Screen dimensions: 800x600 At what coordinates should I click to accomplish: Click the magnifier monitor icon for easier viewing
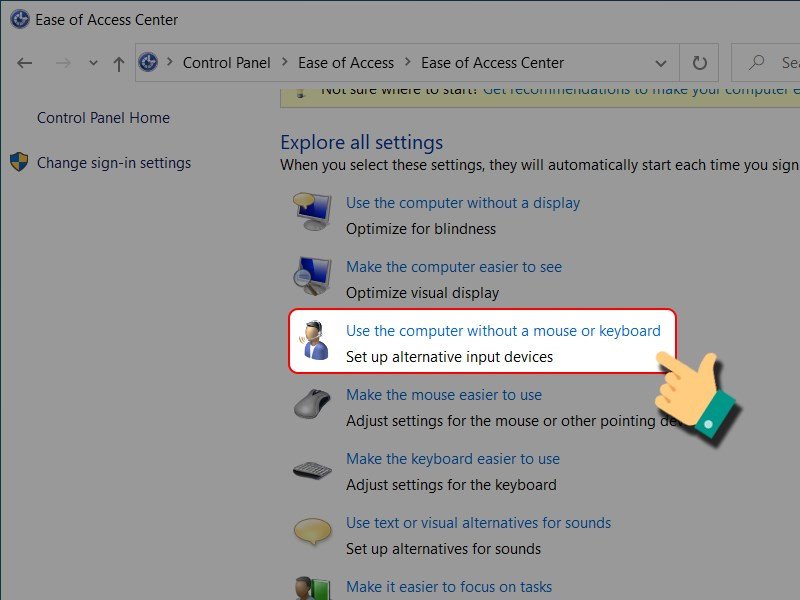point(310,277)
